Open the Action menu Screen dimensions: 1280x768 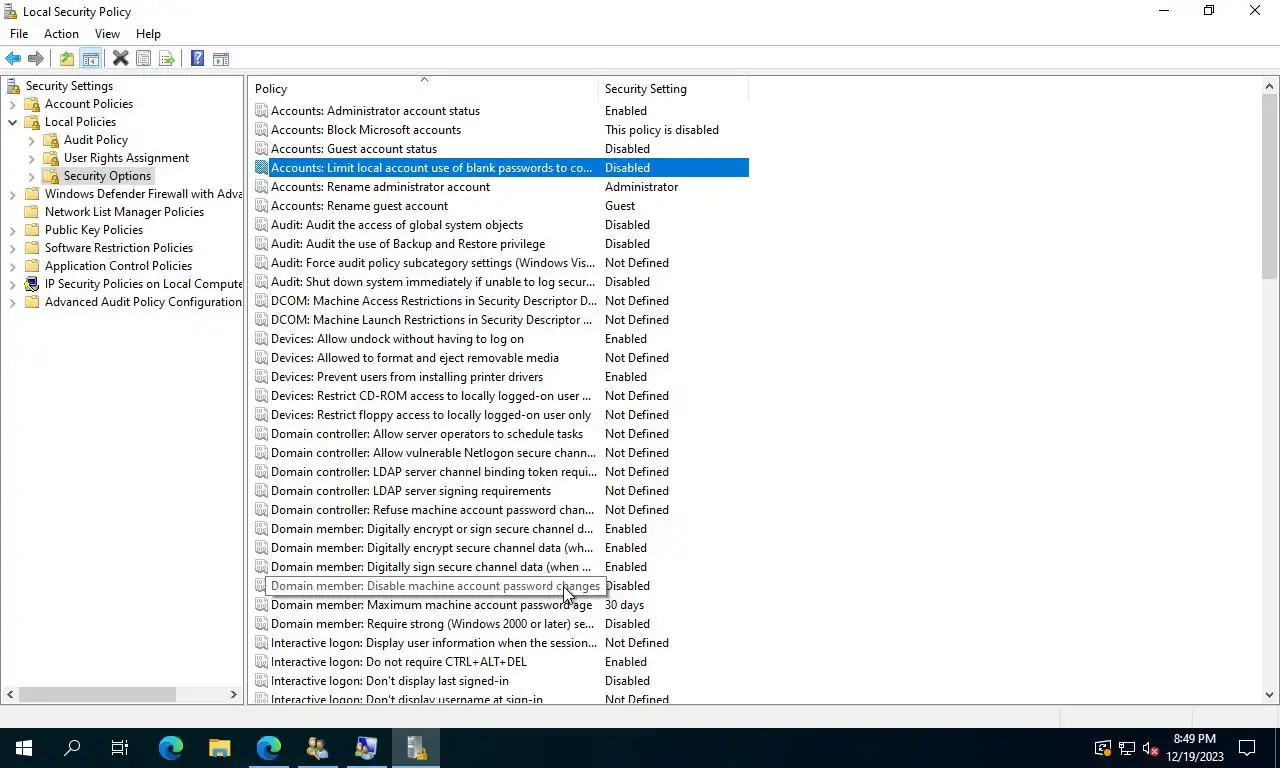click(x=61, y=34)
